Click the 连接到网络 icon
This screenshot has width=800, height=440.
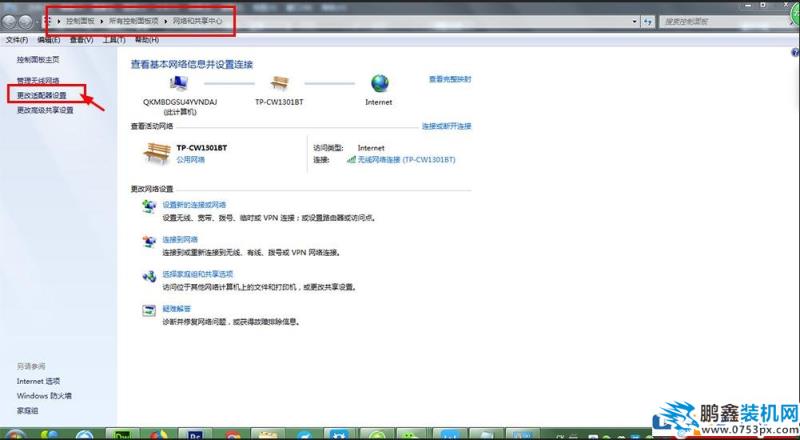pos(149,241)
